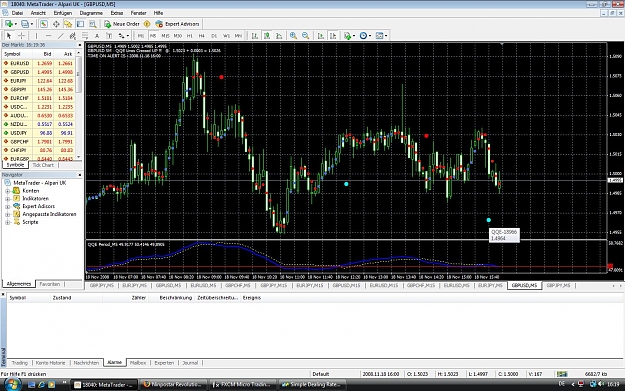Open the Strategy Tester magnifier icon

pos(92,24)
